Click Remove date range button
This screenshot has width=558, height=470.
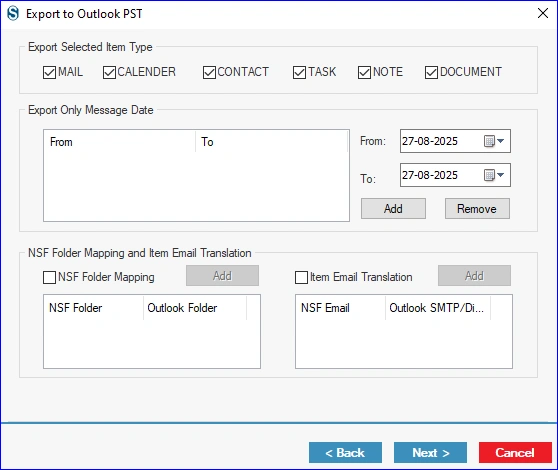click(477, 208)
